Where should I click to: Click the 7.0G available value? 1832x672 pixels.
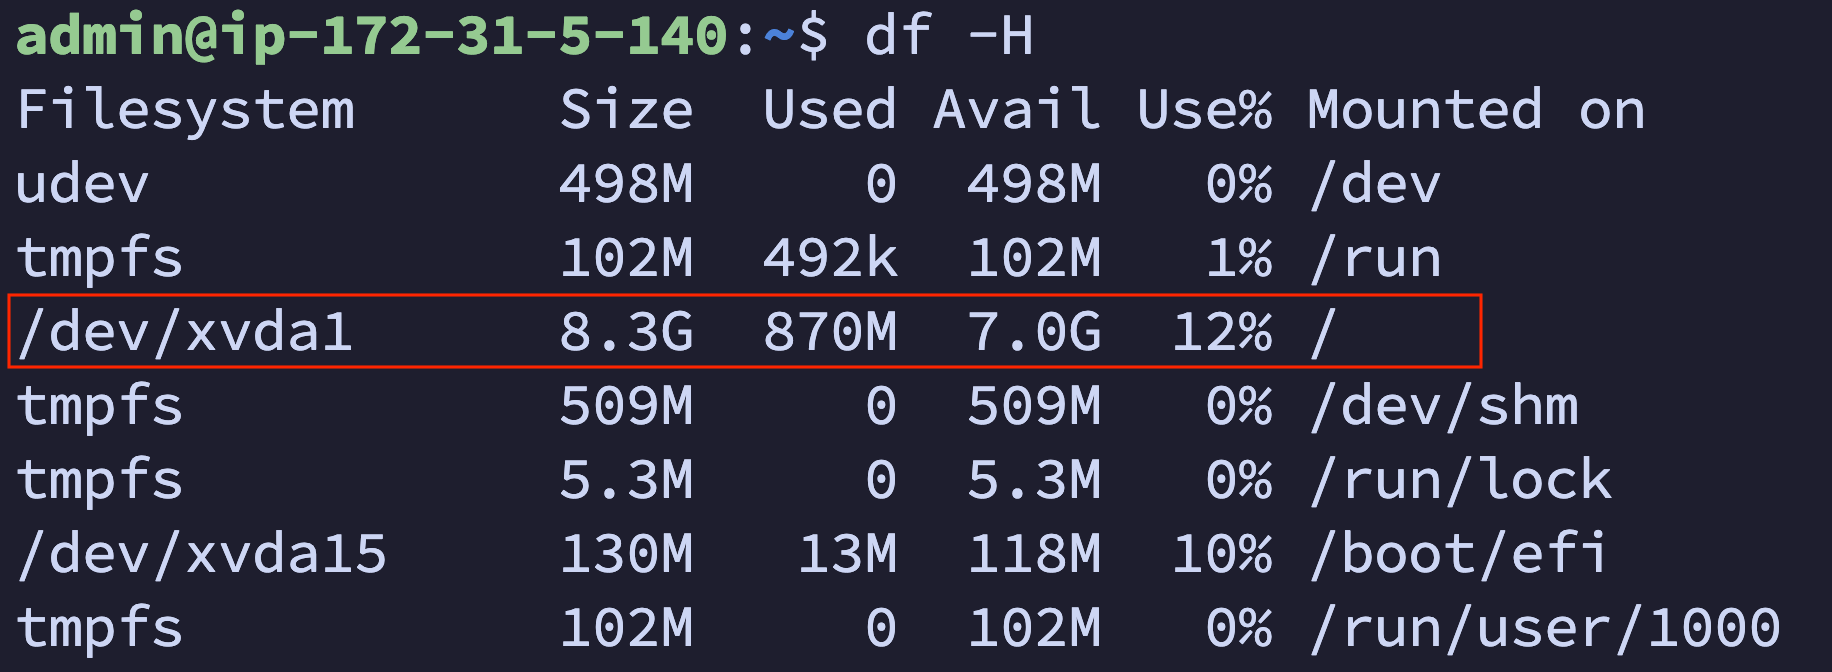point(1034,332)
